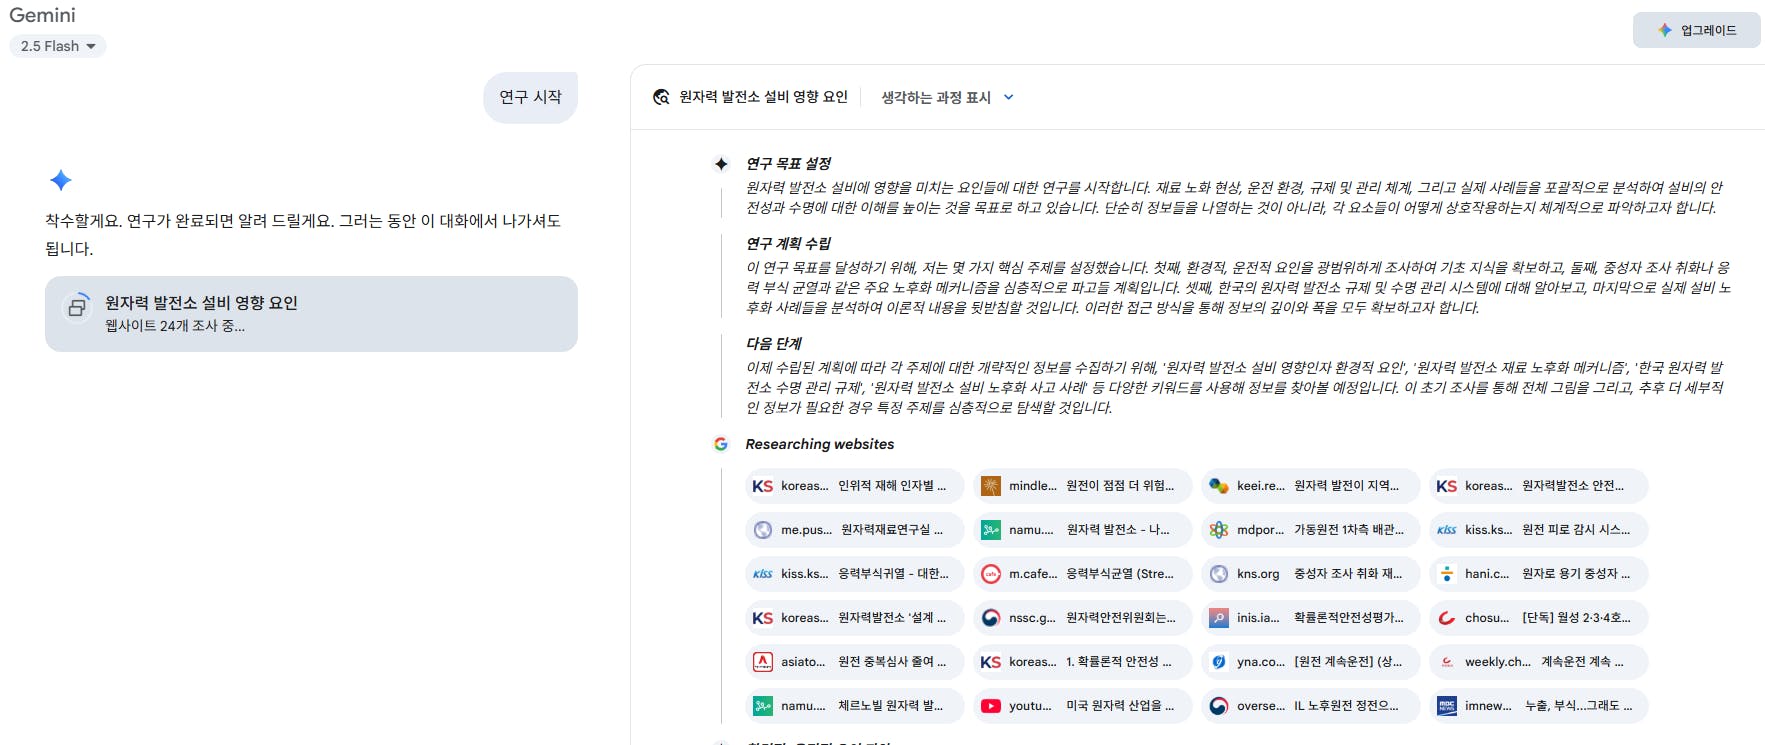Click the 업그레이드 upgrade button
The height and width of the screenshot is (745, 1765).
coord(1696,30)
